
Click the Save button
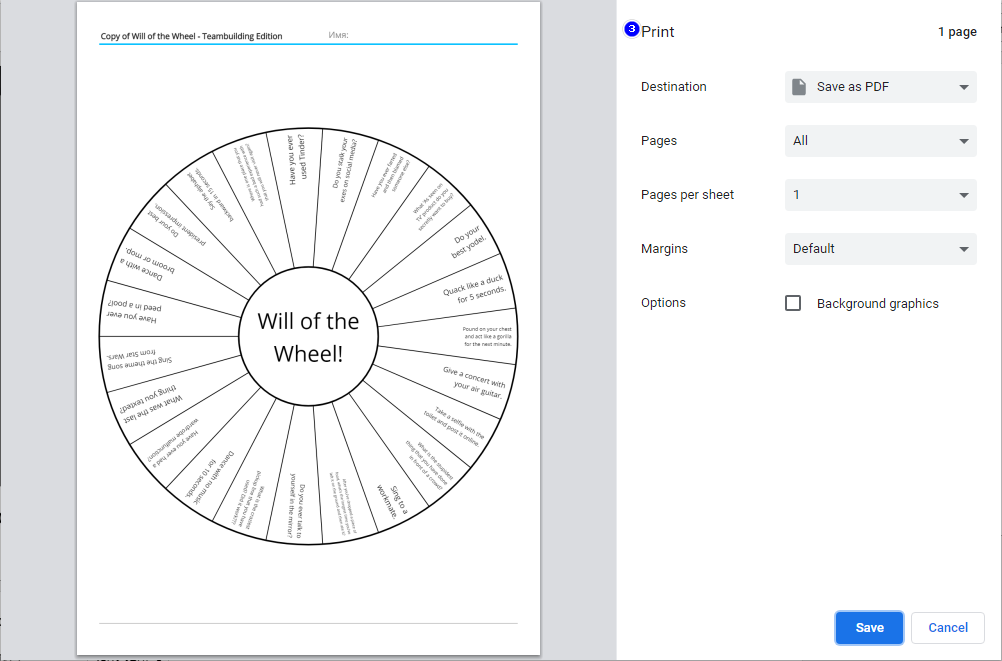(868, 627)
